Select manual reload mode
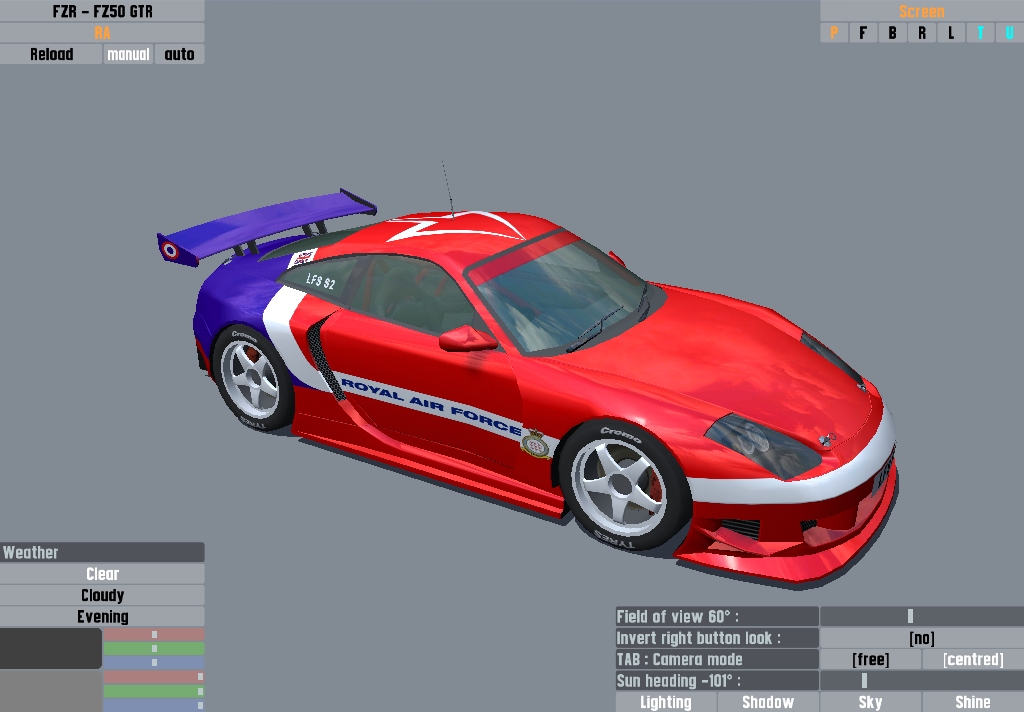The height and width of the screenshot is (712, 1024). pyautogui.click(x=128, y=54)
